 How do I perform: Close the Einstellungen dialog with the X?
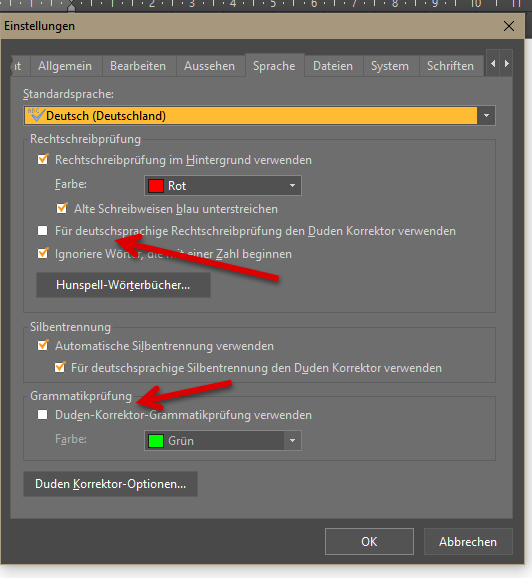coord(509,26)
